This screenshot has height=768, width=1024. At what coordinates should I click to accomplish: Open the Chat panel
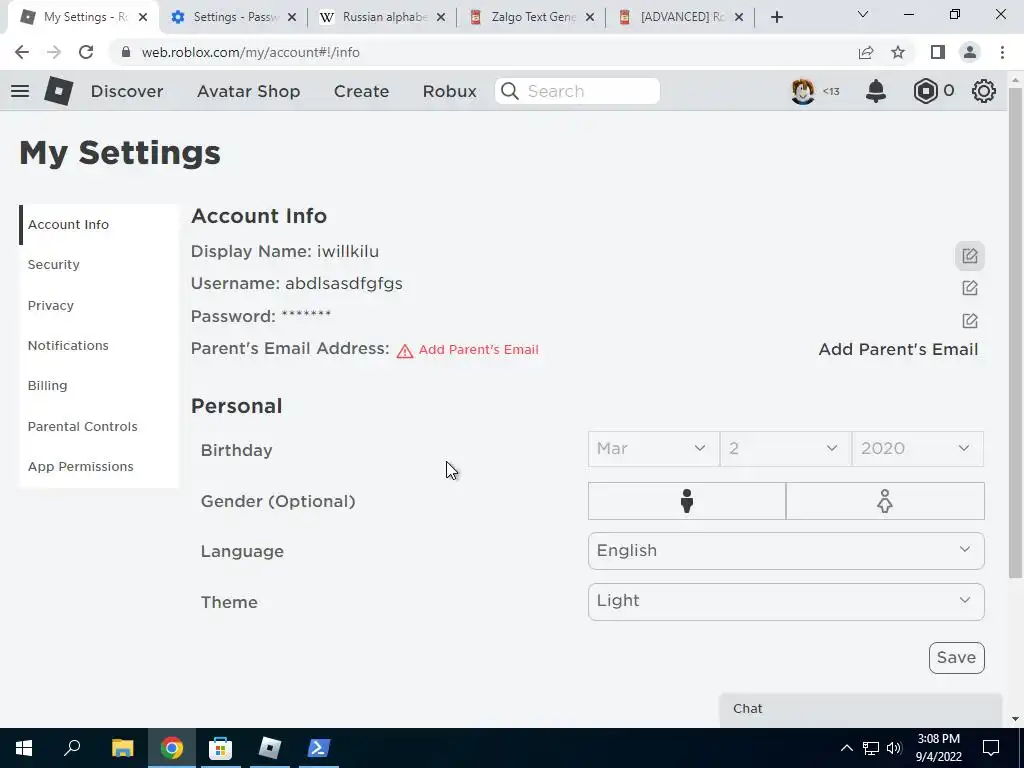click(861, 709)
